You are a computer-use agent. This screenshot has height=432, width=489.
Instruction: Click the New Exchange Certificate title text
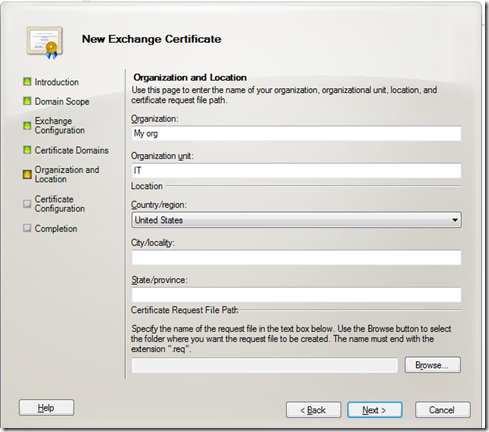[x=152, y=39]
